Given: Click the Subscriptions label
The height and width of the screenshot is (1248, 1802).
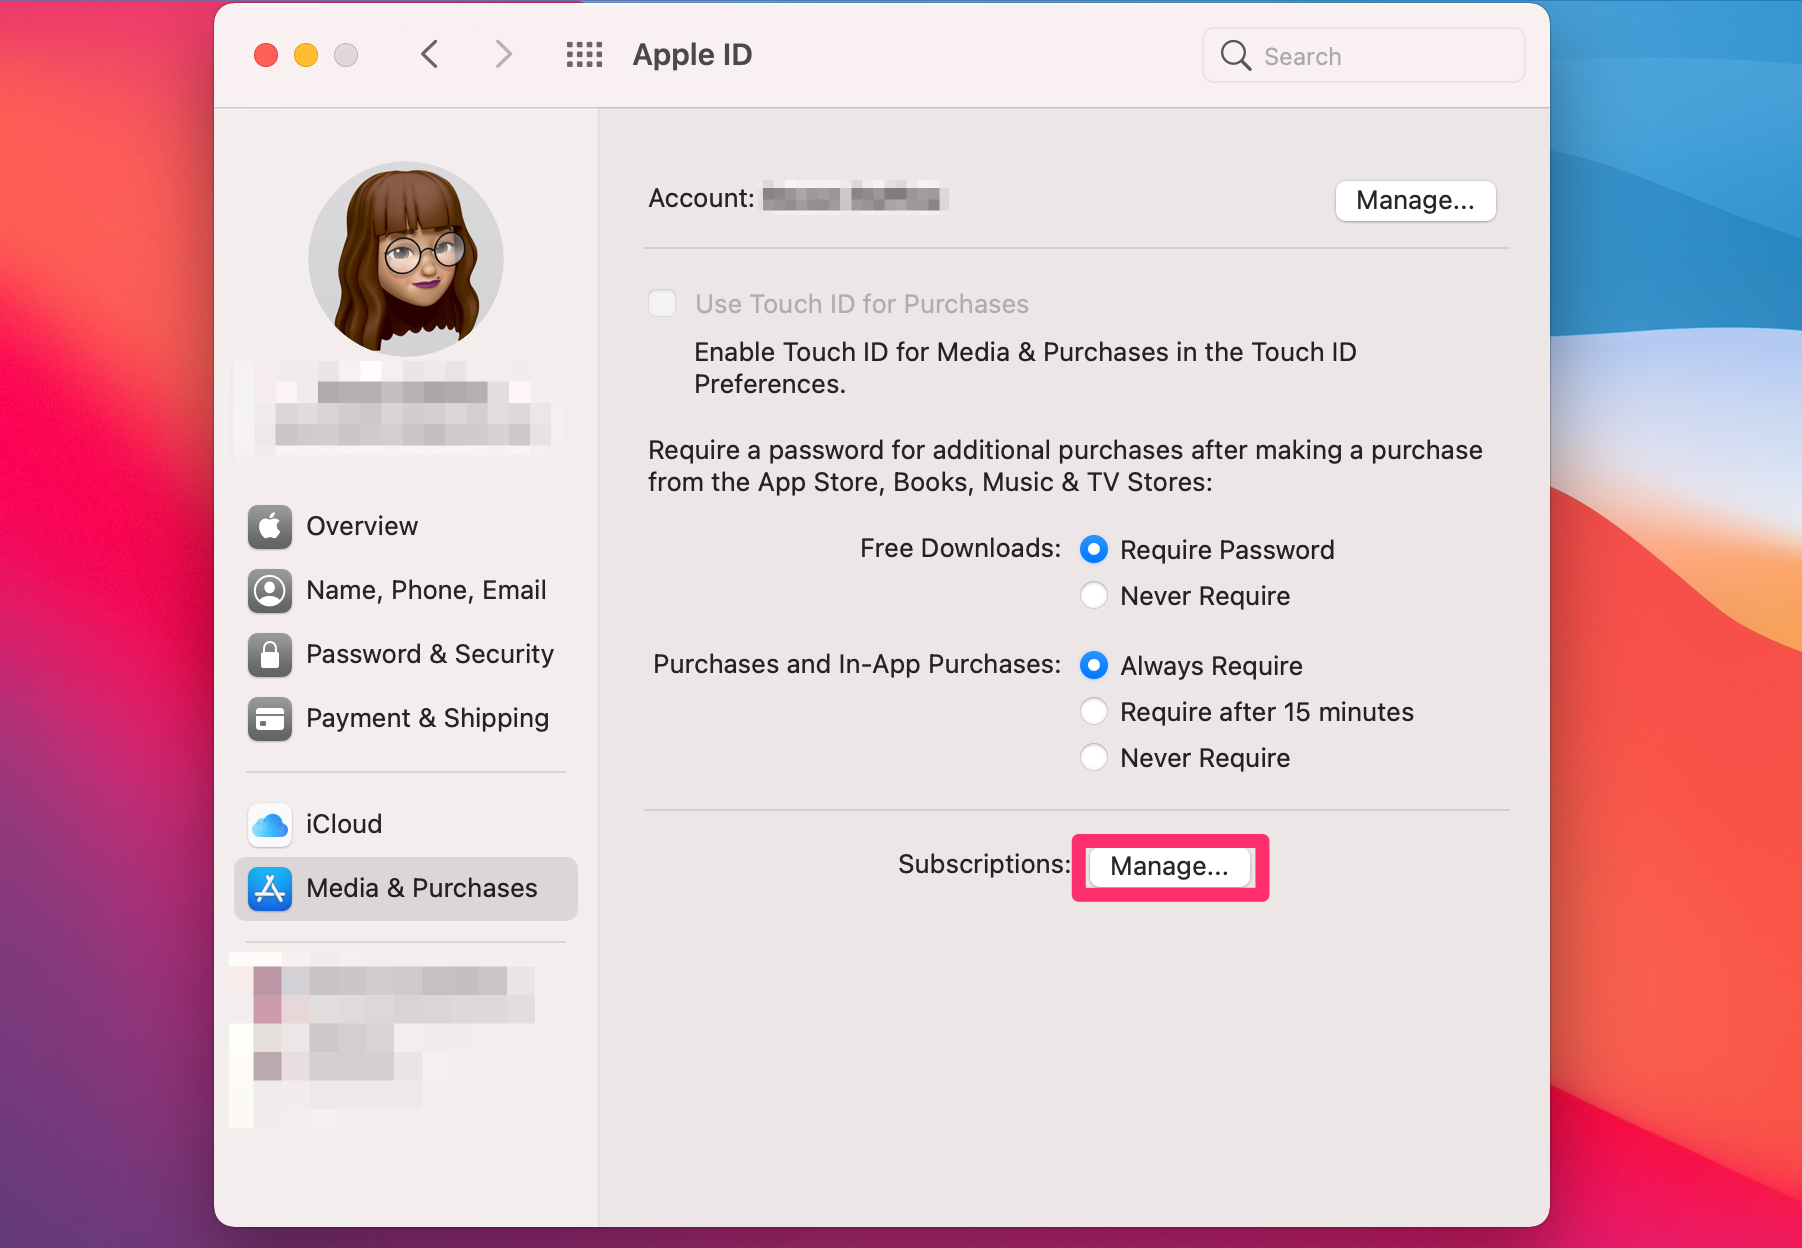Looking at the screenshot, I should click(984, 864).
